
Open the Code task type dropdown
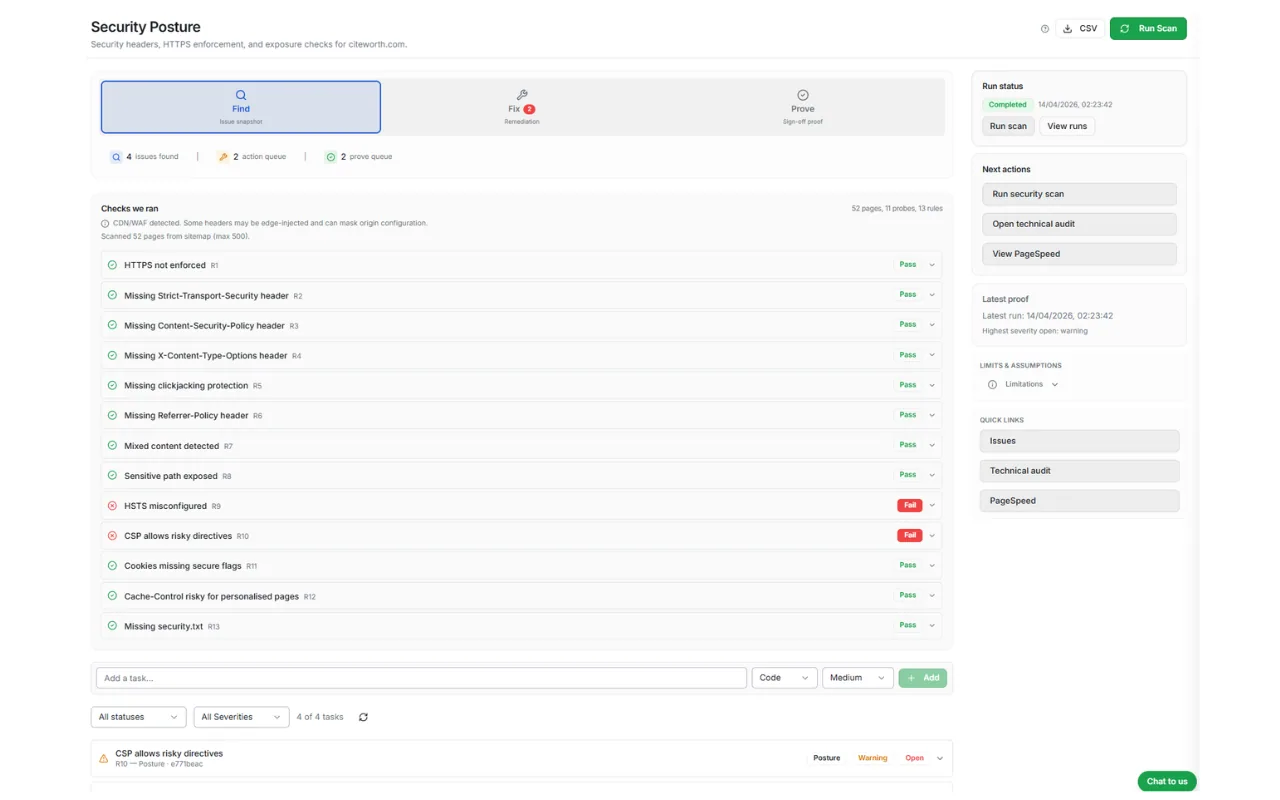coord(785,678)
